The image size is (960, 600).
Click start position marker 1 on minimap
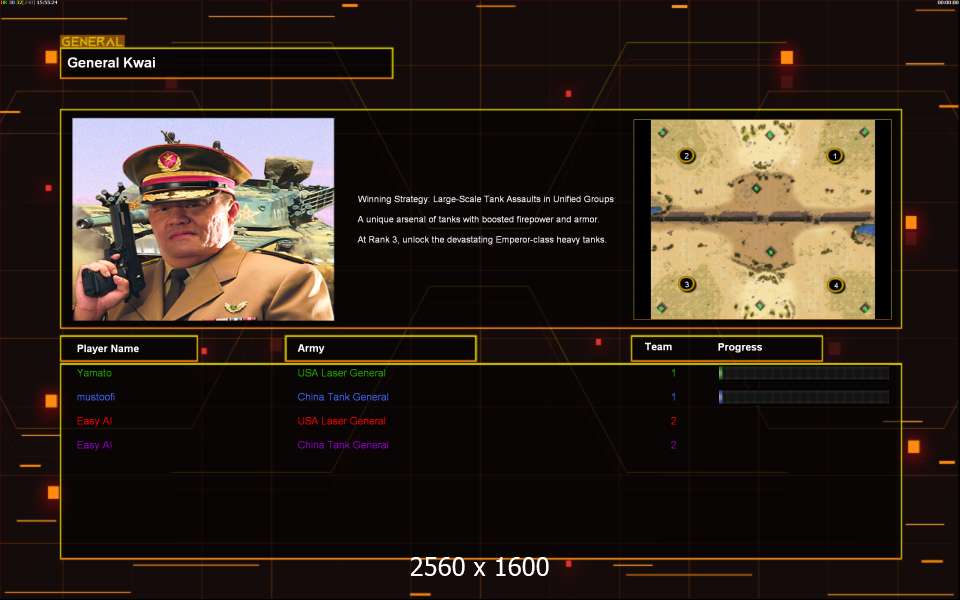(834, 156)
